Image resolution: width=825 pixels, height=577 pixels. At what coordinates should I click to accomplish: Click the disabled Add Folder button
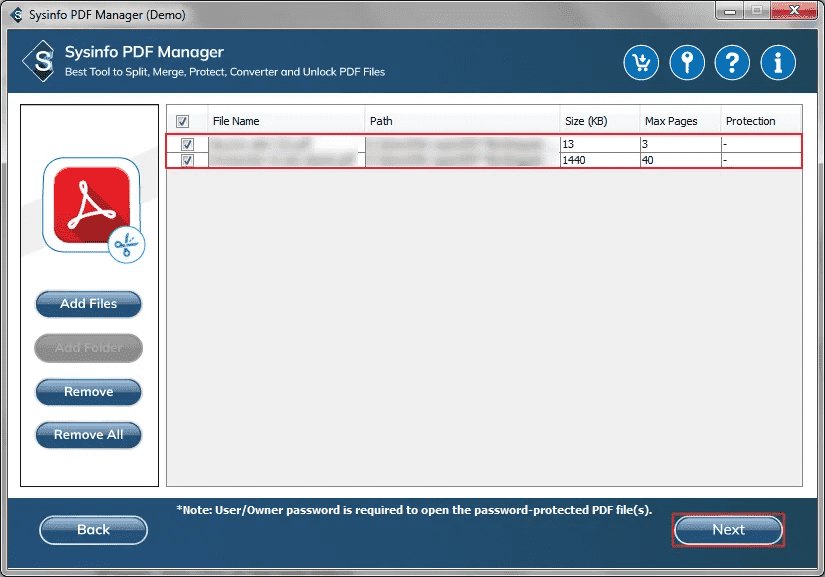(x=88, y=348)
